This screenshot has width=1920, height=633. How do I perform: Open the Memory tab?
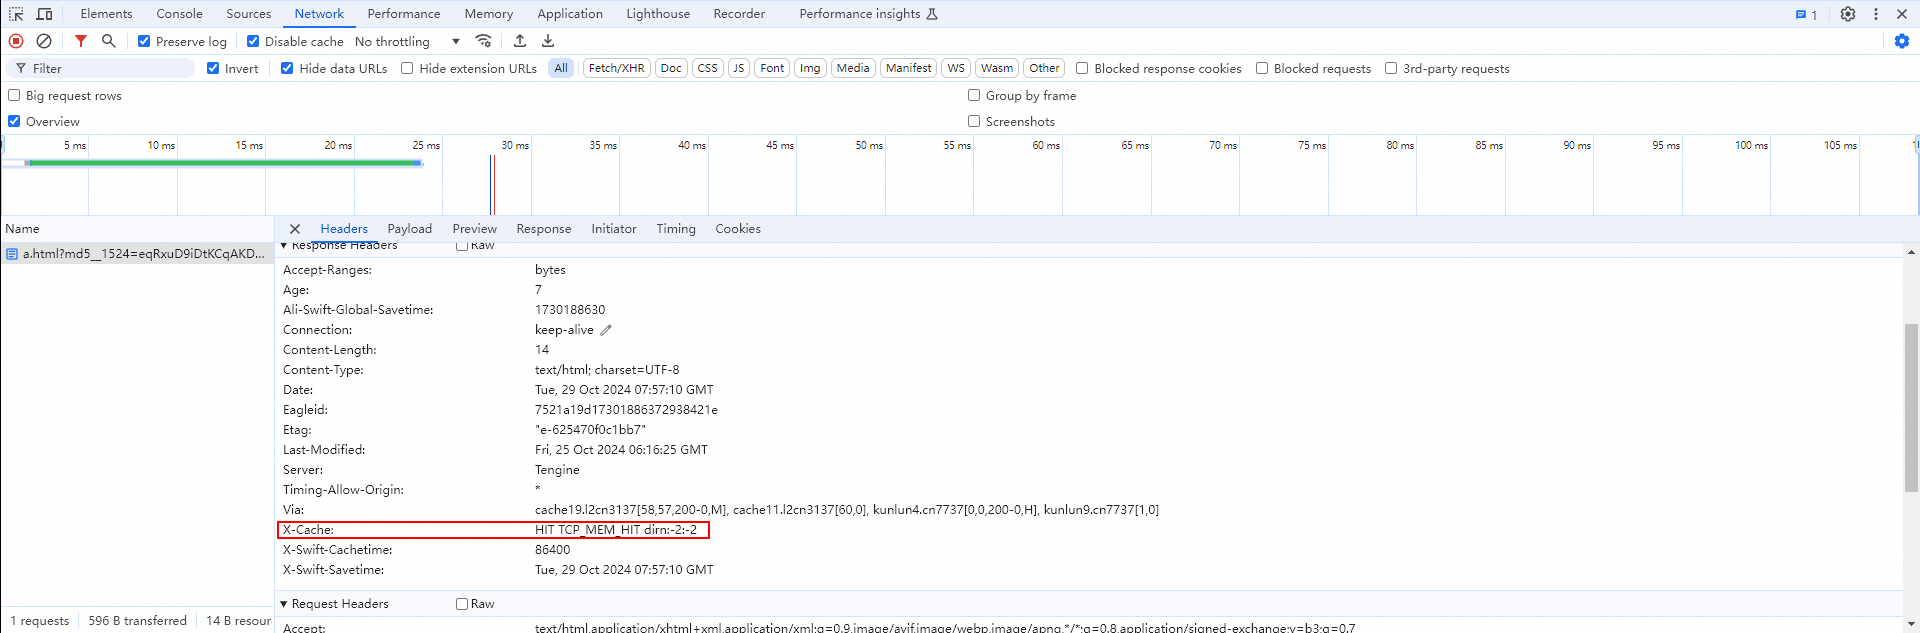click(489, 14)
